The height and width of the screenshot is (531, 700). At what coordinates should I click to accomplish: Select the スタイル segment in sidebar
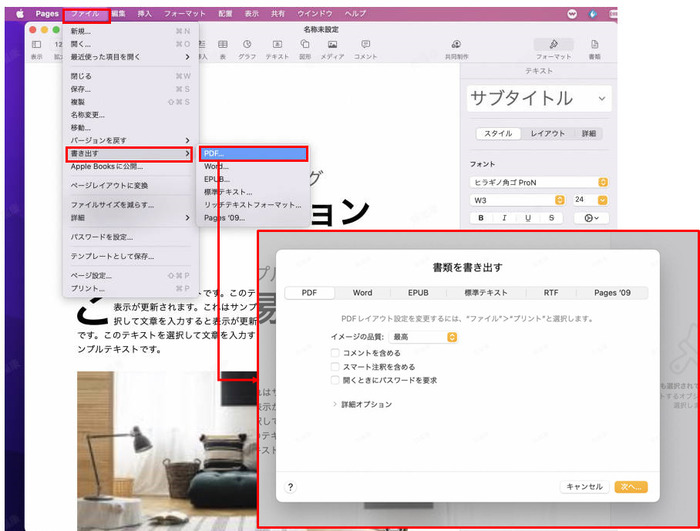pyautogui.click(x=498, y=134)
